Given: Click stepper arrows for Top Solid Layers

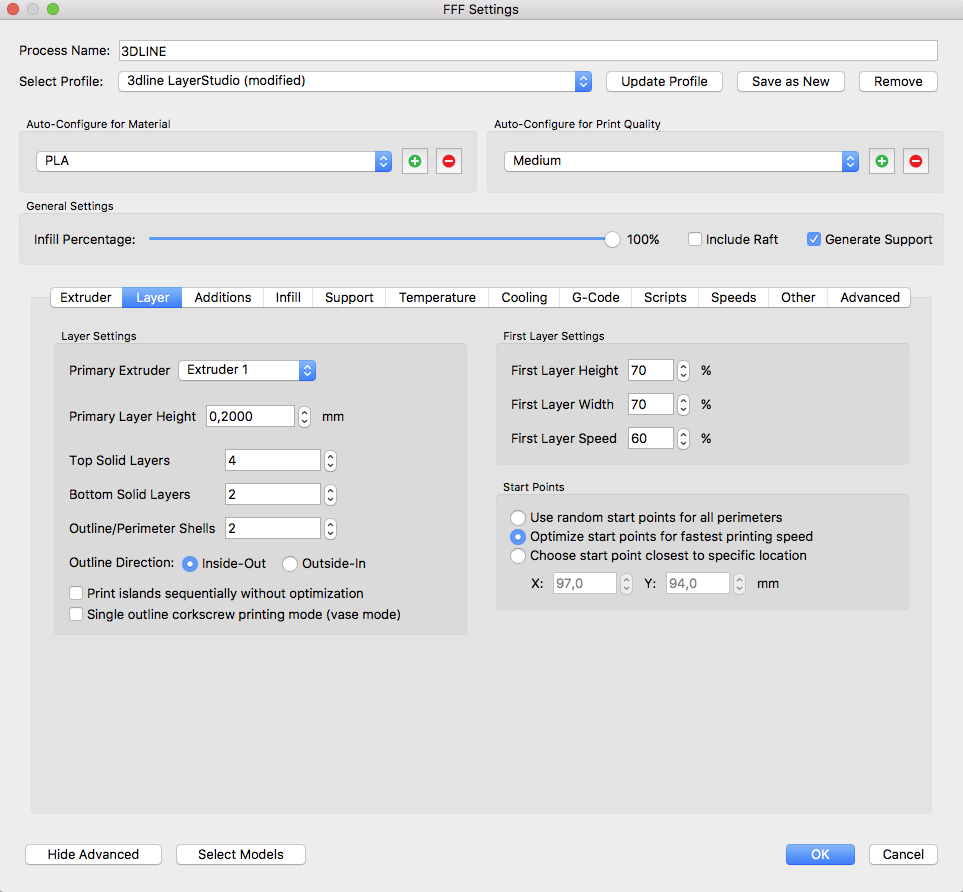Looking at the screenshot, I should (330, 460).
